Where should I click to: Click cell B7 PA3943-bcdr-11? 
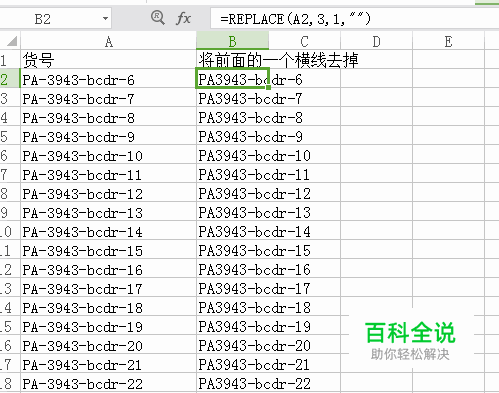(x=232, y=174)
